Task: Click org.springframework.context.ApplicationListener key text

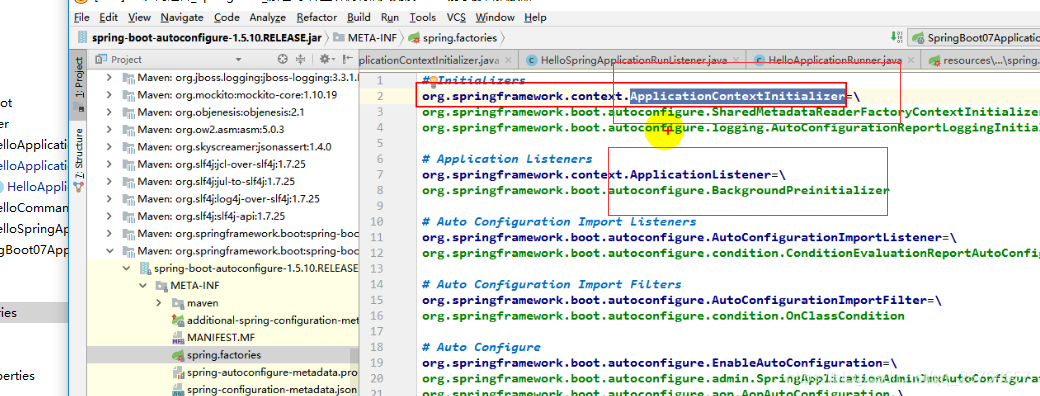Action: click(597, 174)
